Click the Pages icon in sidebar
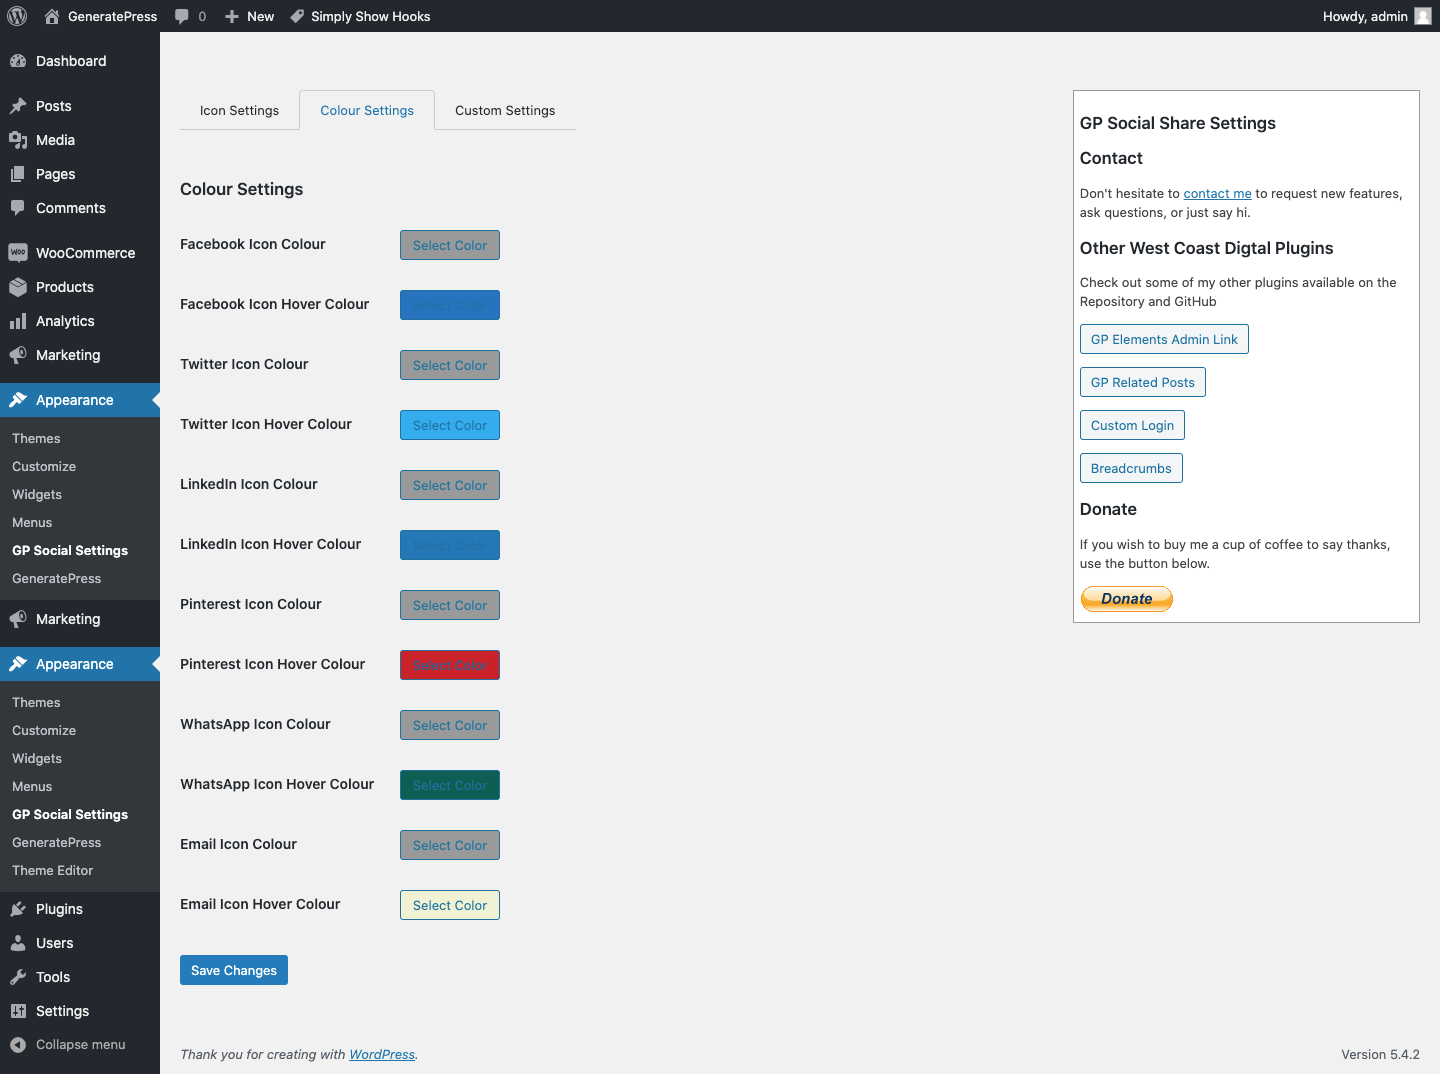 18,174
